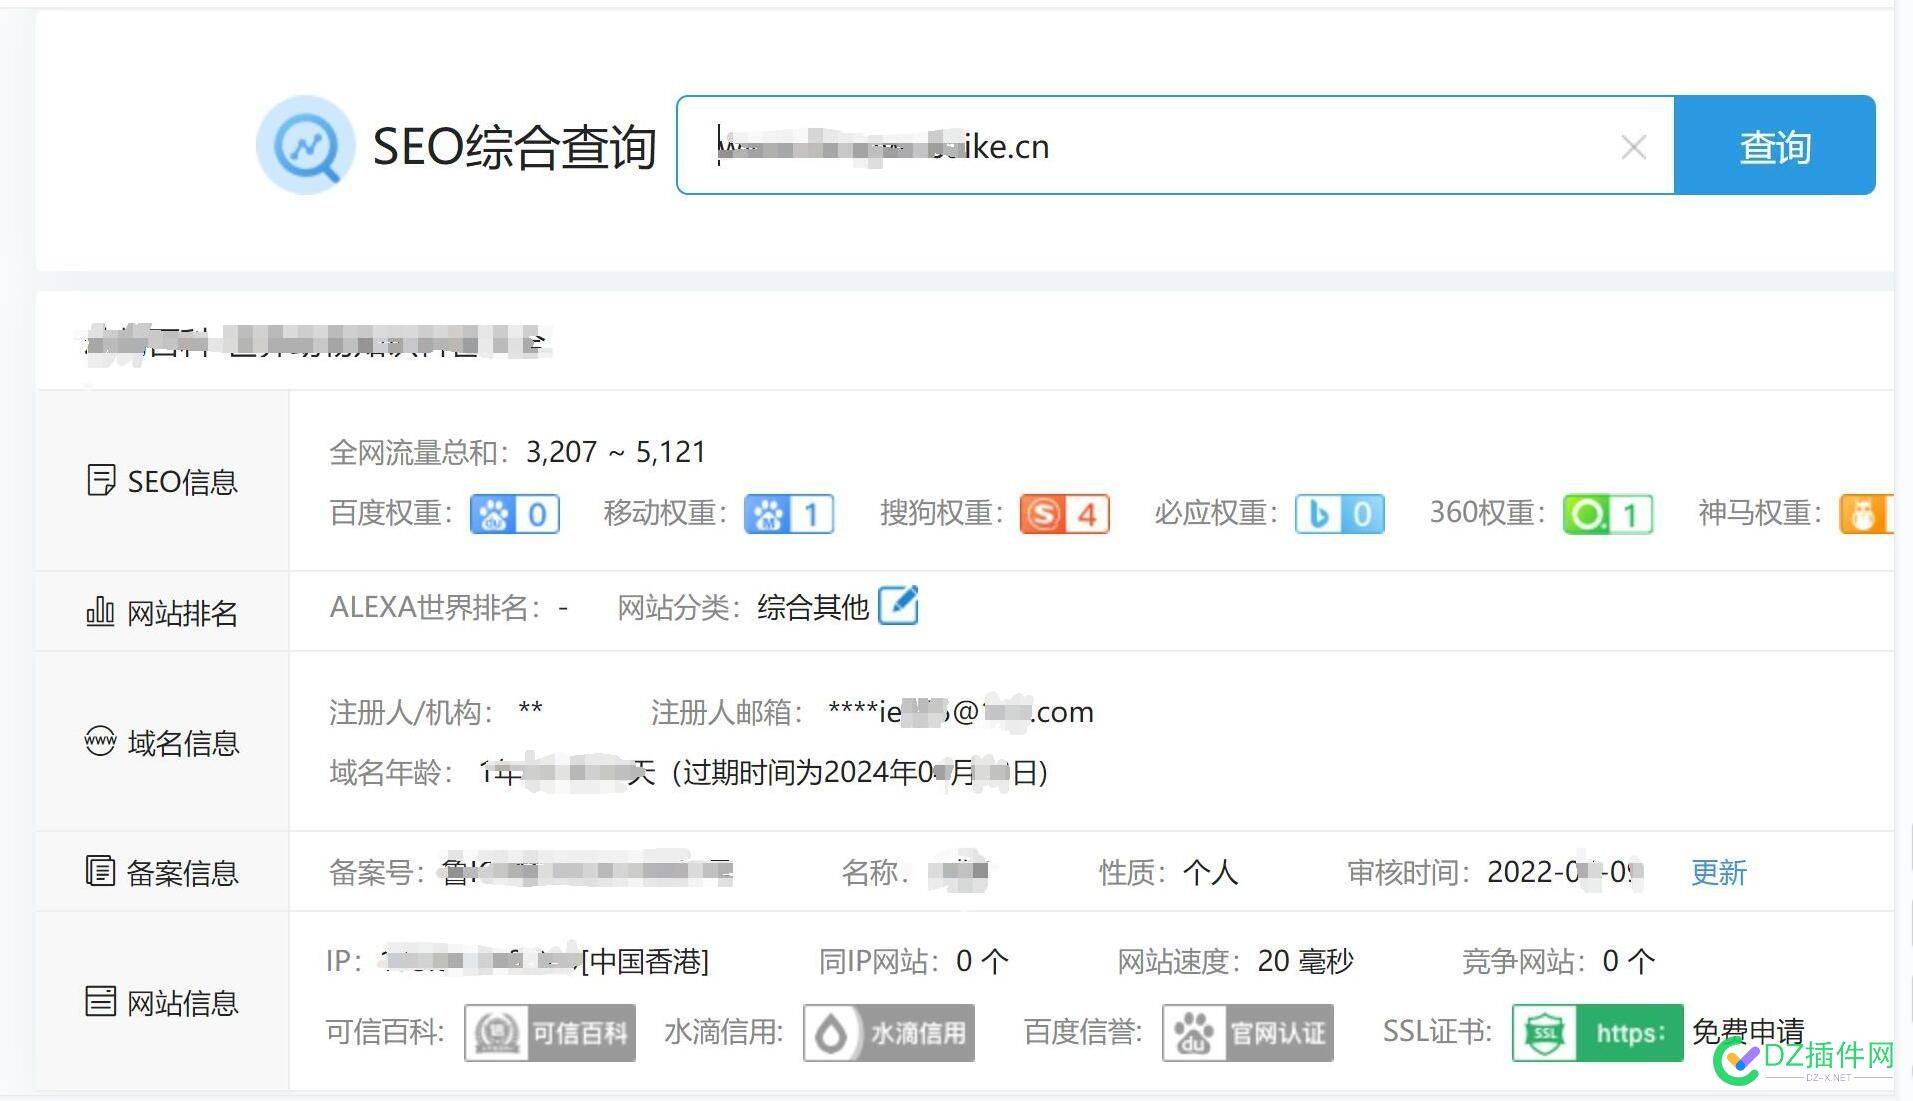
Task: Click the SEO信息 document icon
Action: point(100,481)
